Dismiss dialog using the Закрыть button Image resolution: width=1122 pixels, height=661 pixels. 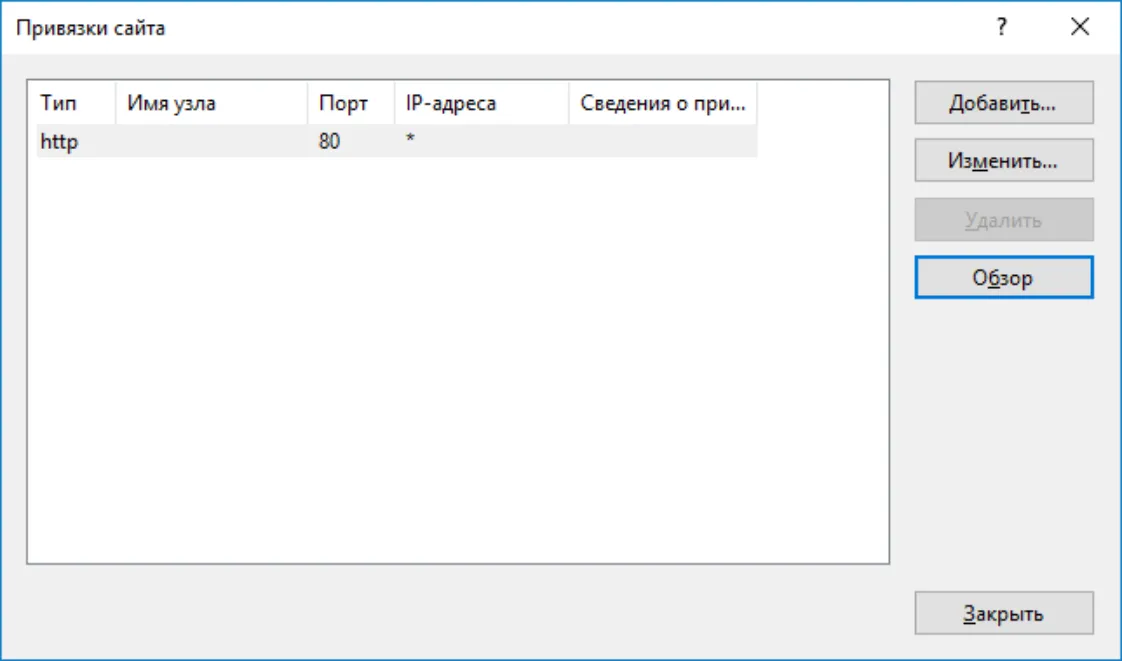pyautogui.click(x=1003, y=613)
